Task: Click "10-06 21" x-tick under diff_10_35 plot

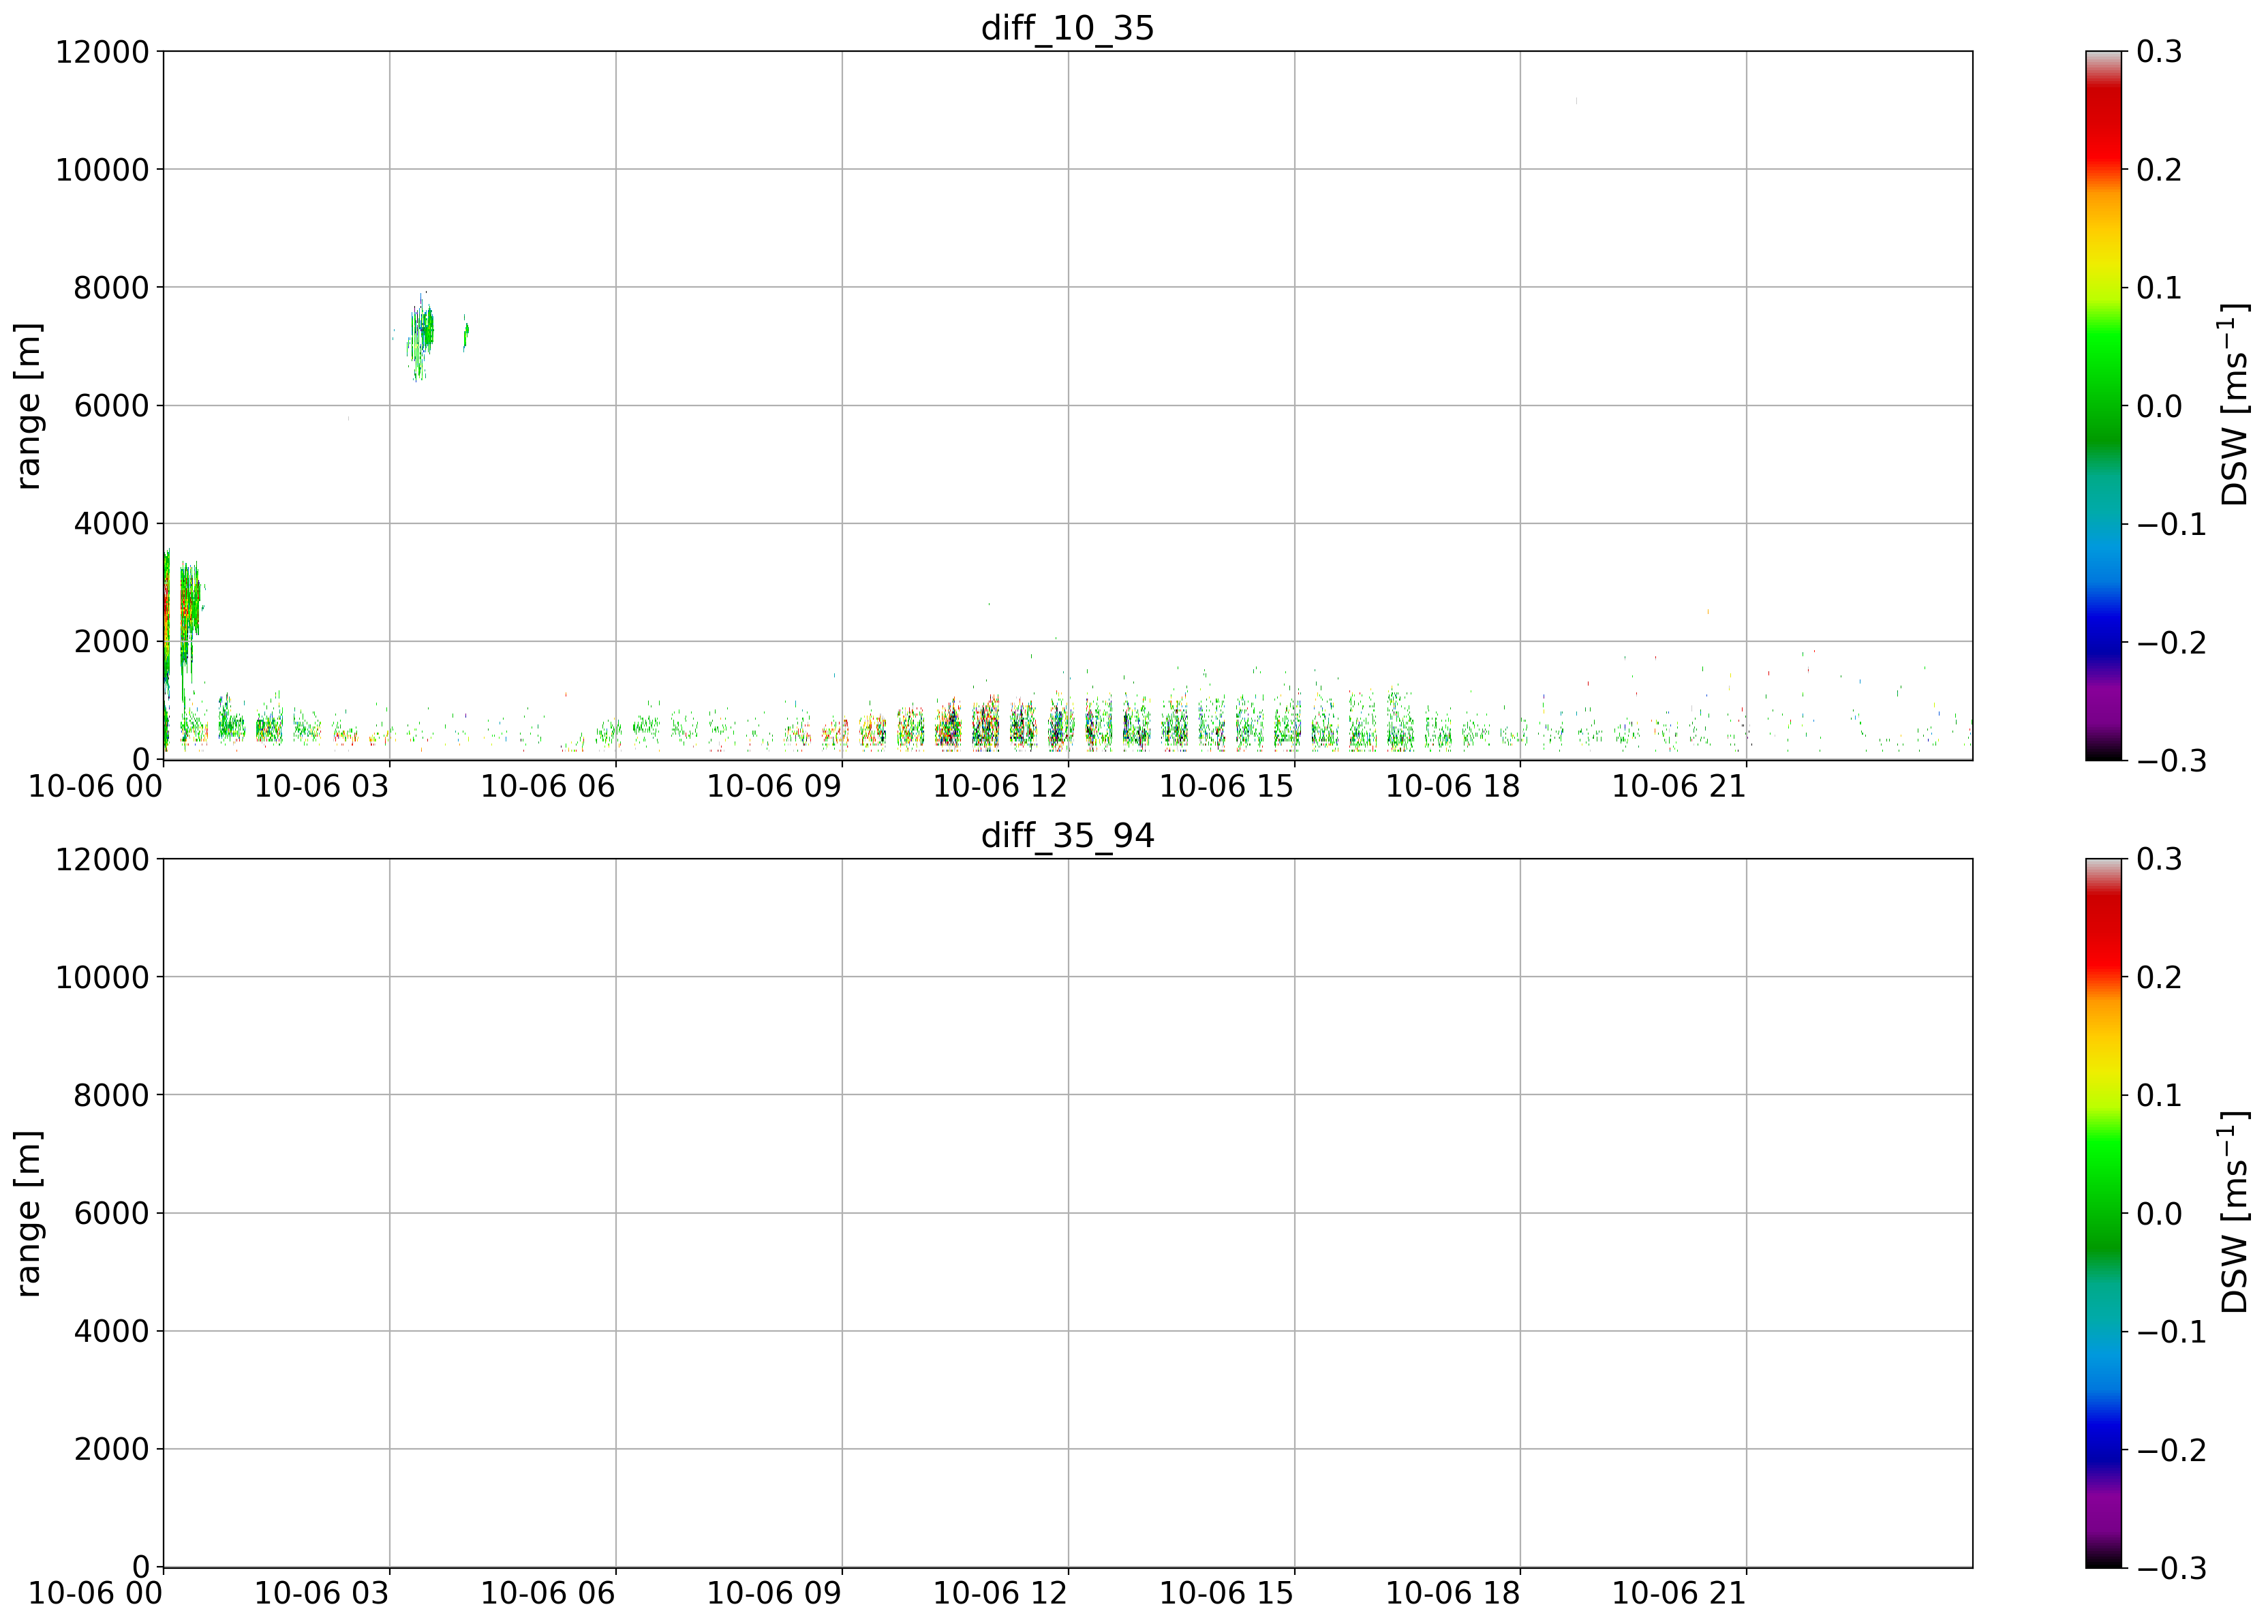Action: (x=1679, y=786)
